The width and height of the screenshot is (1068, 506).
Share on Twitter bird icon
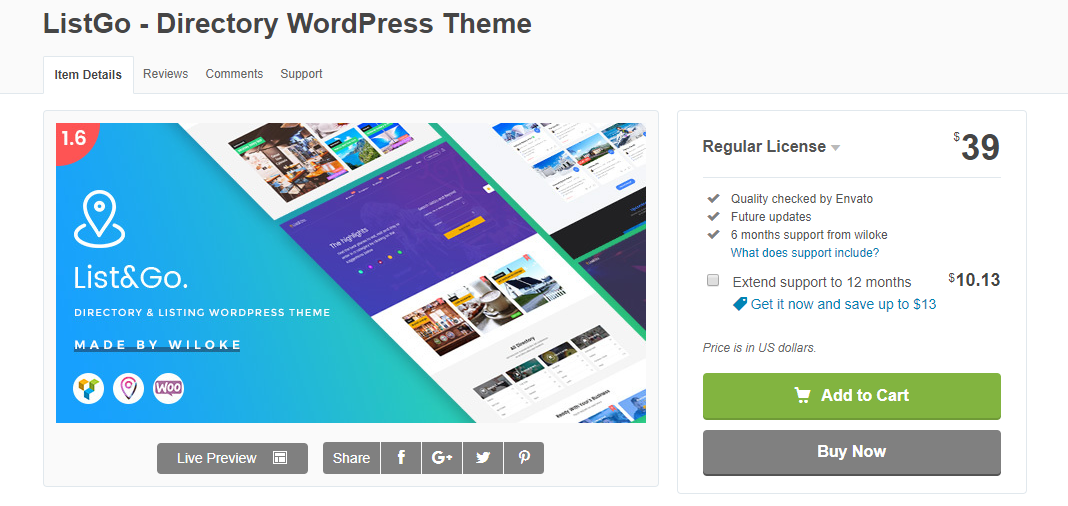[483, 458]
